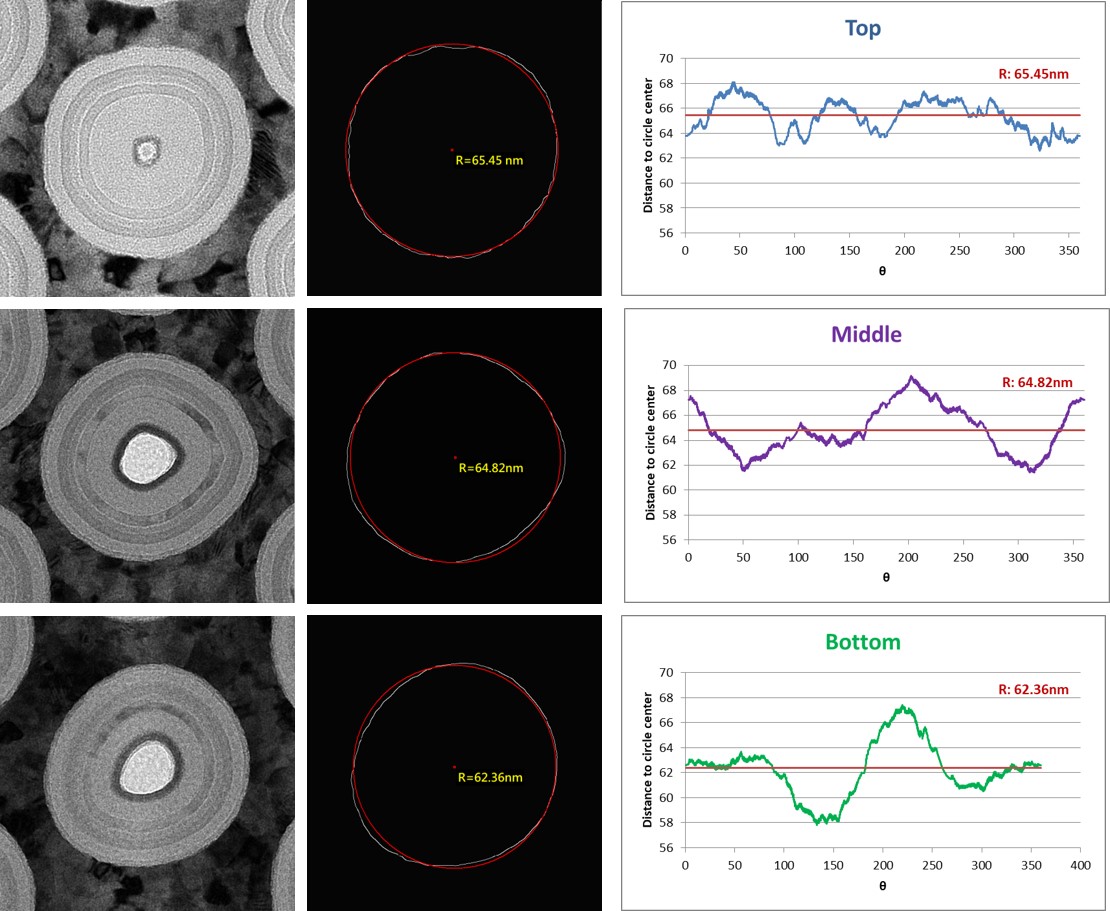Click the blue "Top" chart title
Image resolution: width=1110 pixels, height=911 pixels.
point(862,28)
